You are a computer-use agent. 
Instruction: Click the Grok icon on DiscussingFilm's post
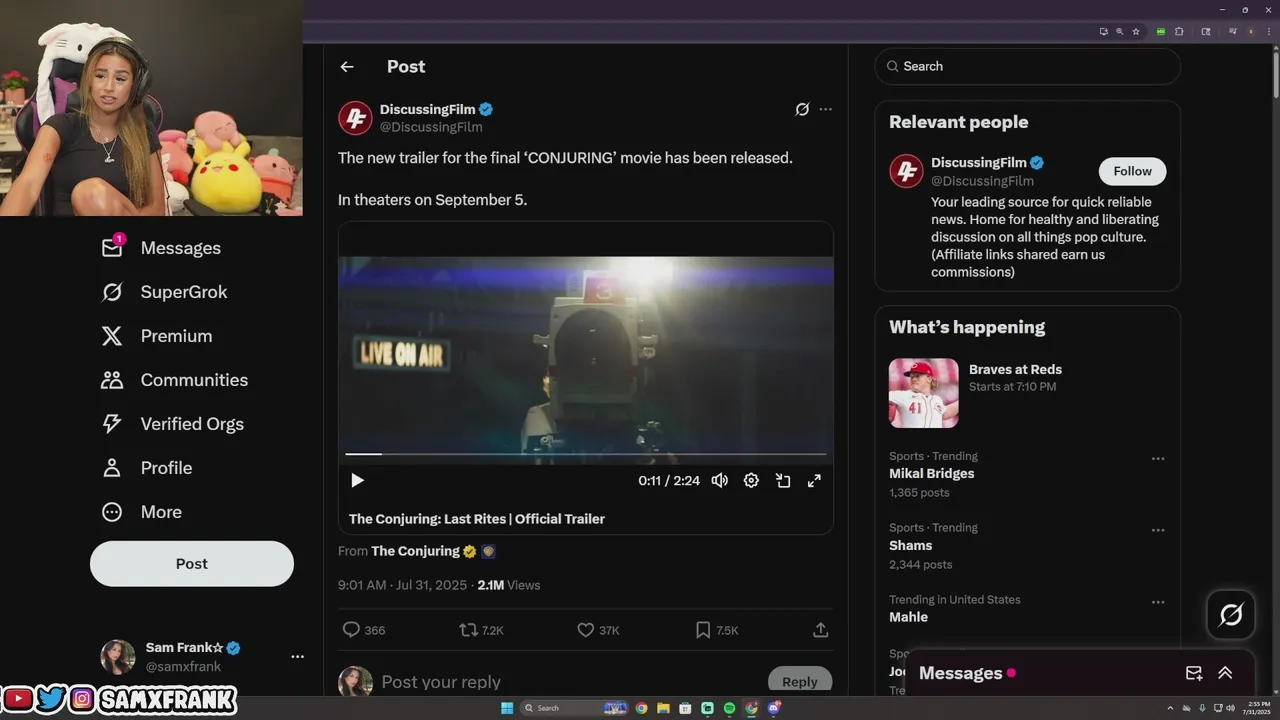tap(802, 109)
